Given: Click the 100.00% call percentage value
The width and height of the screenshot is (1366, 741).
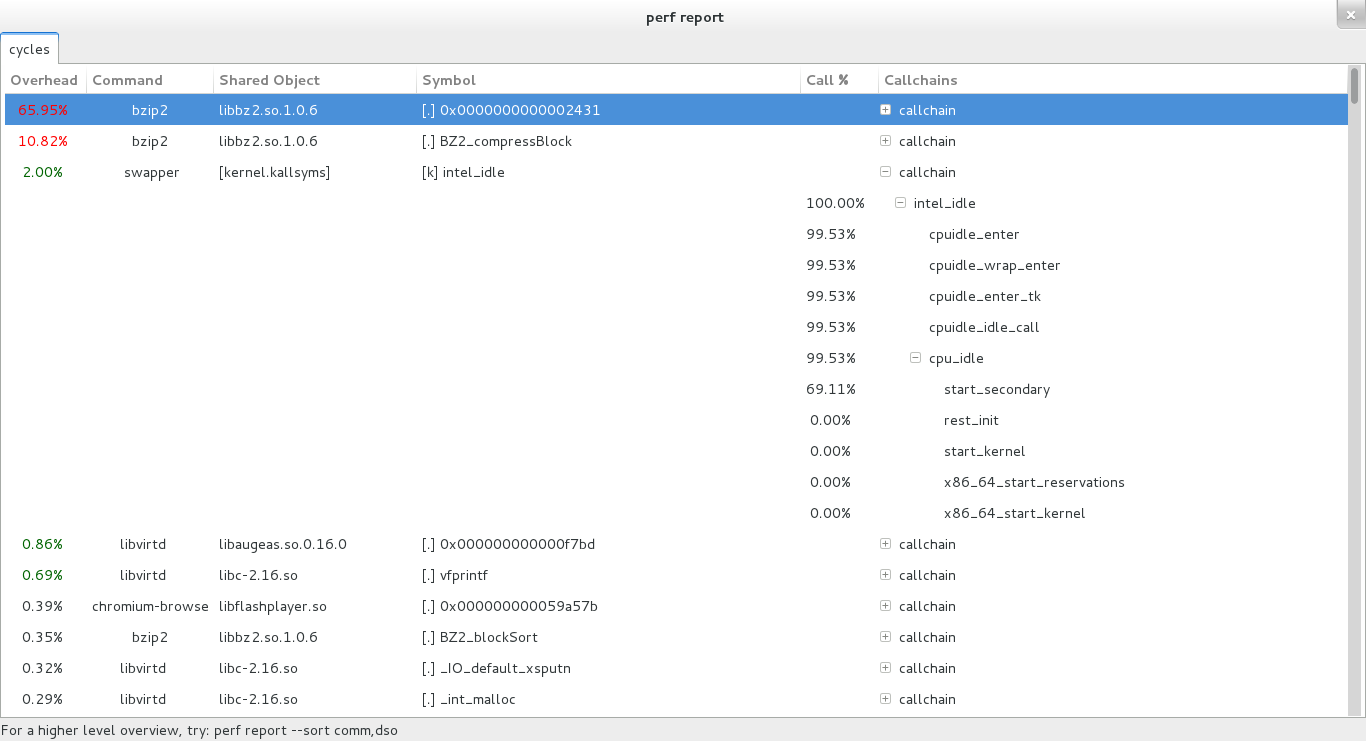Looking at the screenshot, I should point(835,203).
